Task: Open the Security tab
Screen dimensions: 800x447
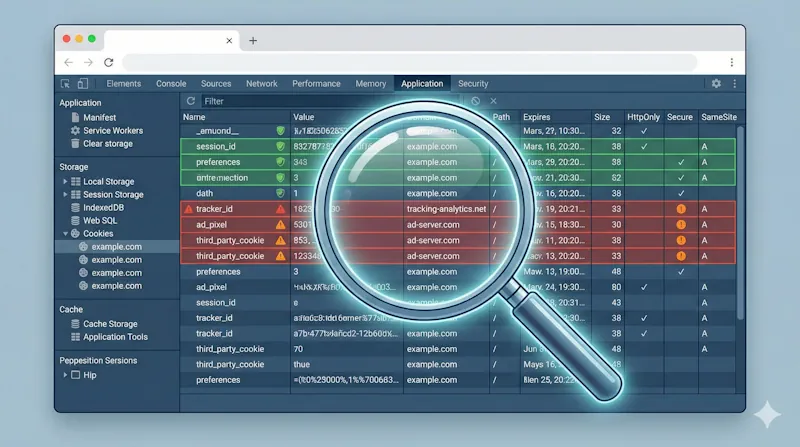Action: [x=473, y=84]
